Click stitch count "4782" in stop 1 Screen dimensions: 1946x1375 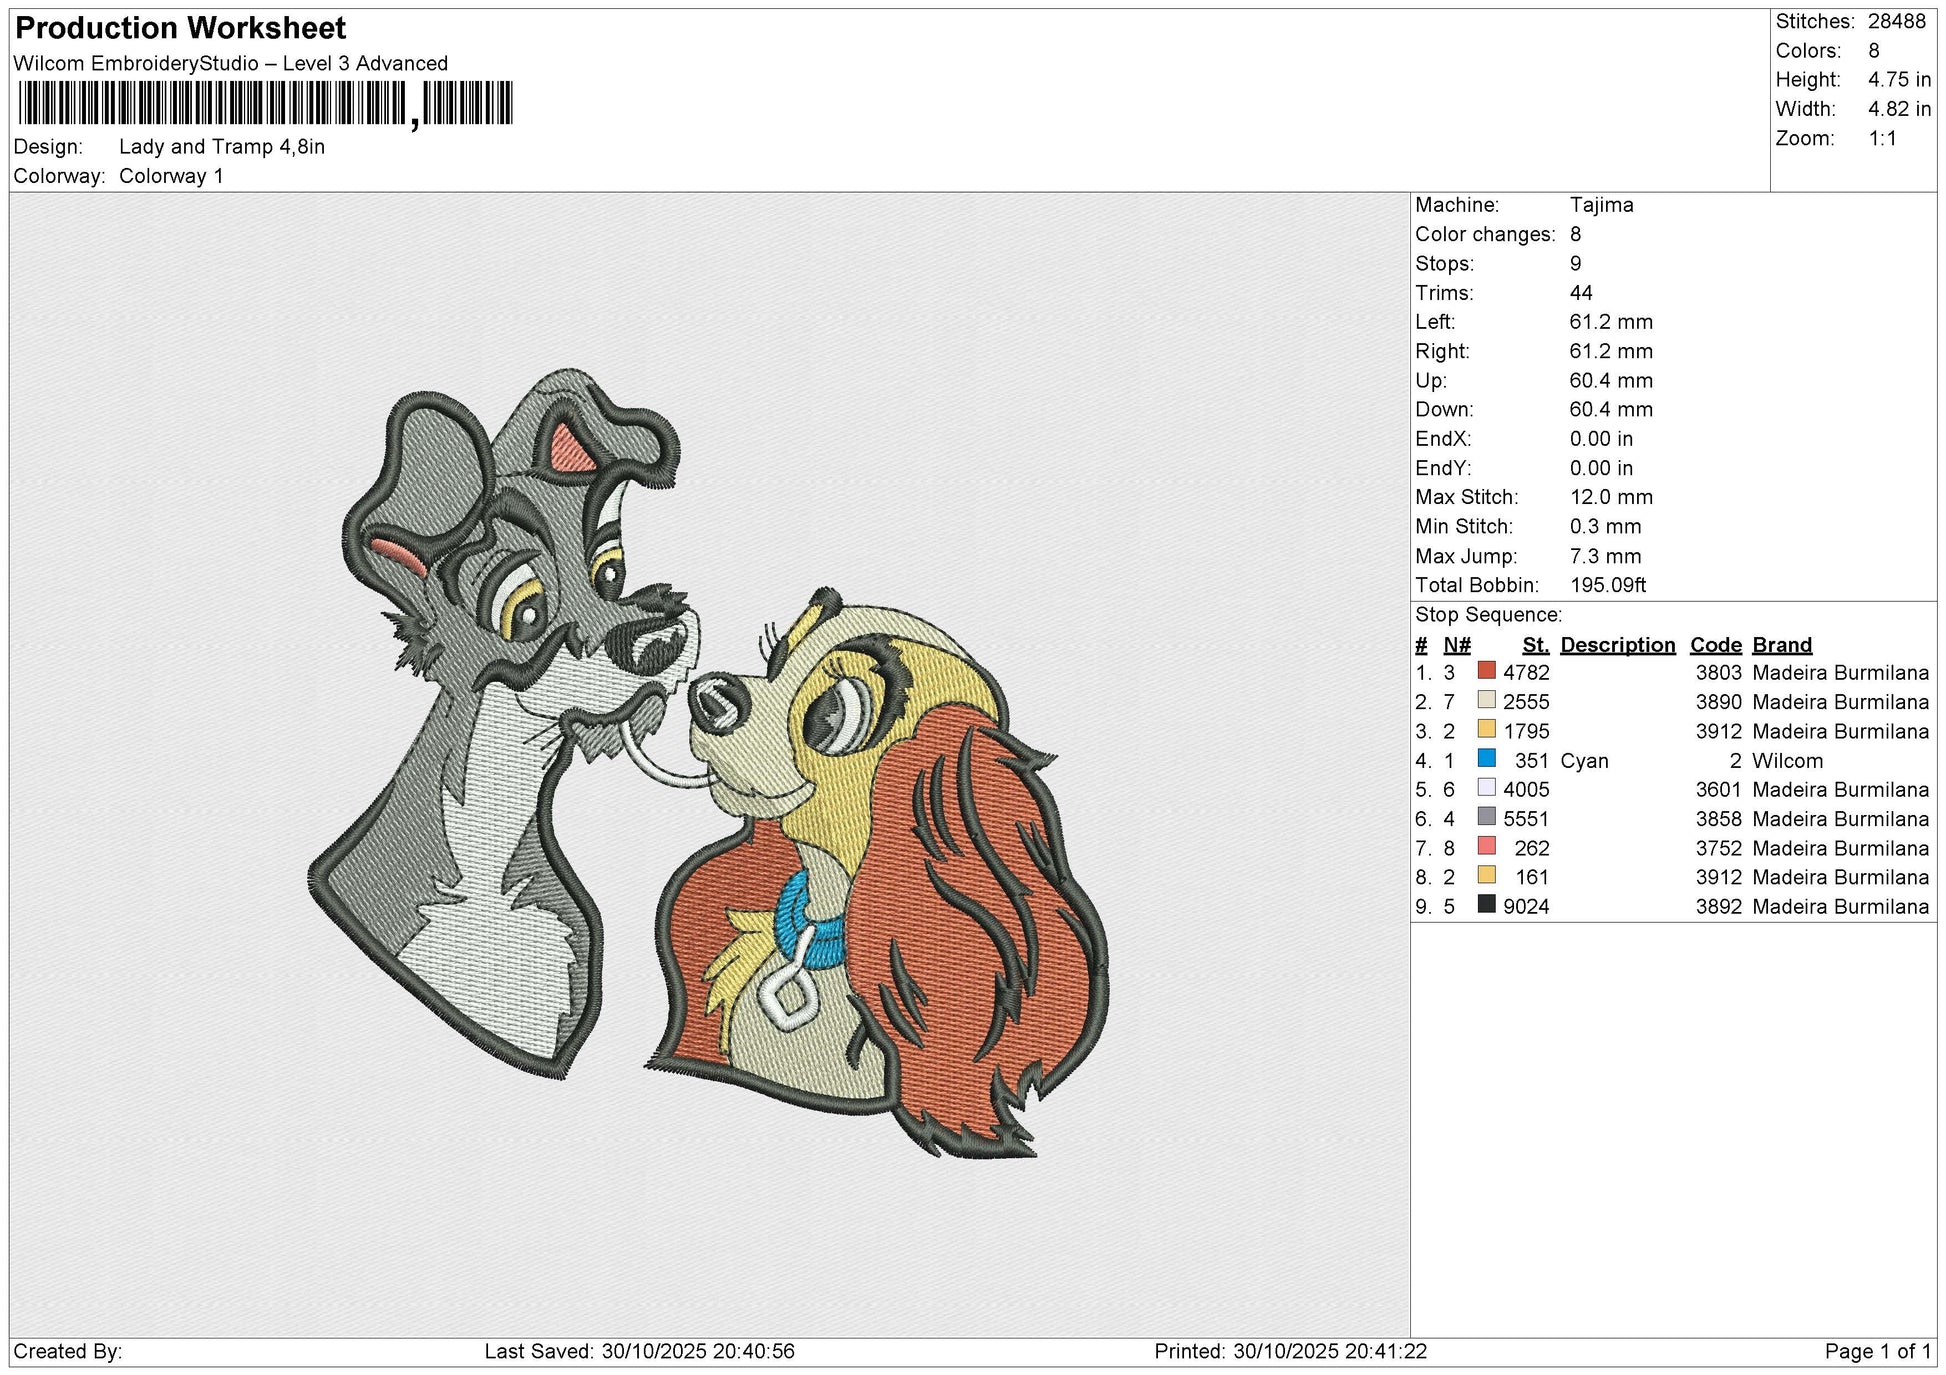click(x=1526, y=673)
